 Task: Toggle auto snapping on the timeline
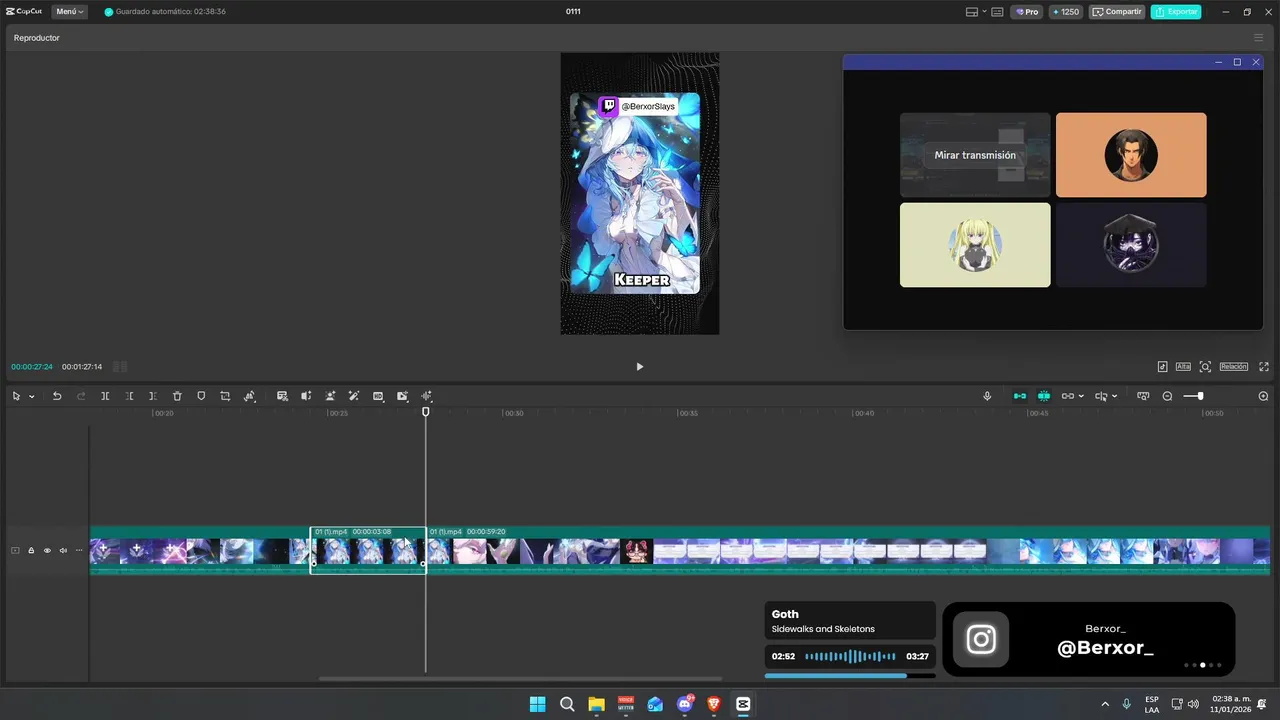coord(1044,396)
